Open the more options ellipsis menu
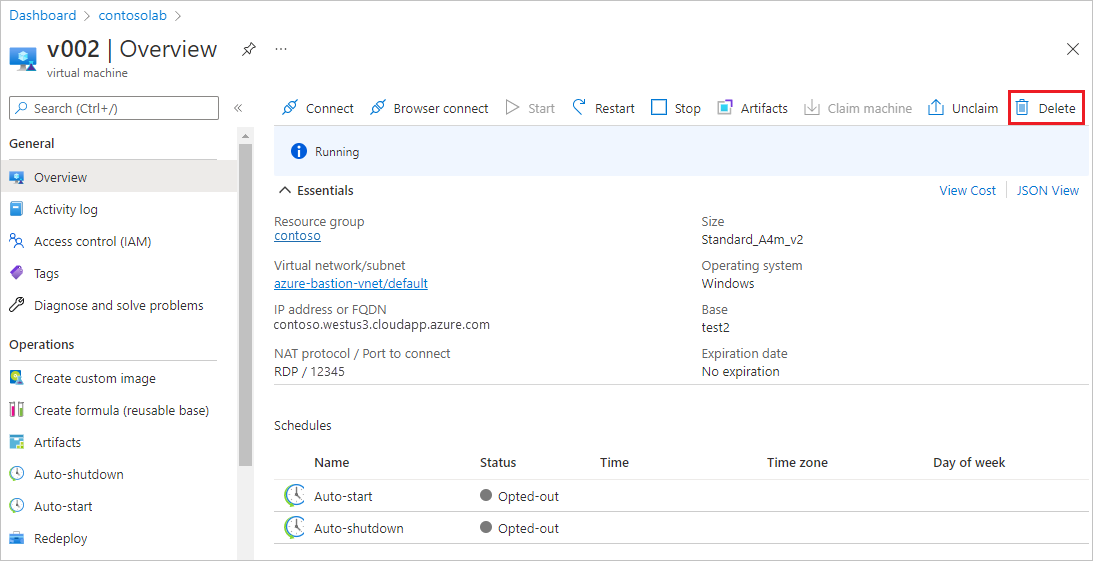Screen dimensions: 1093x561 tap(281, 49)
